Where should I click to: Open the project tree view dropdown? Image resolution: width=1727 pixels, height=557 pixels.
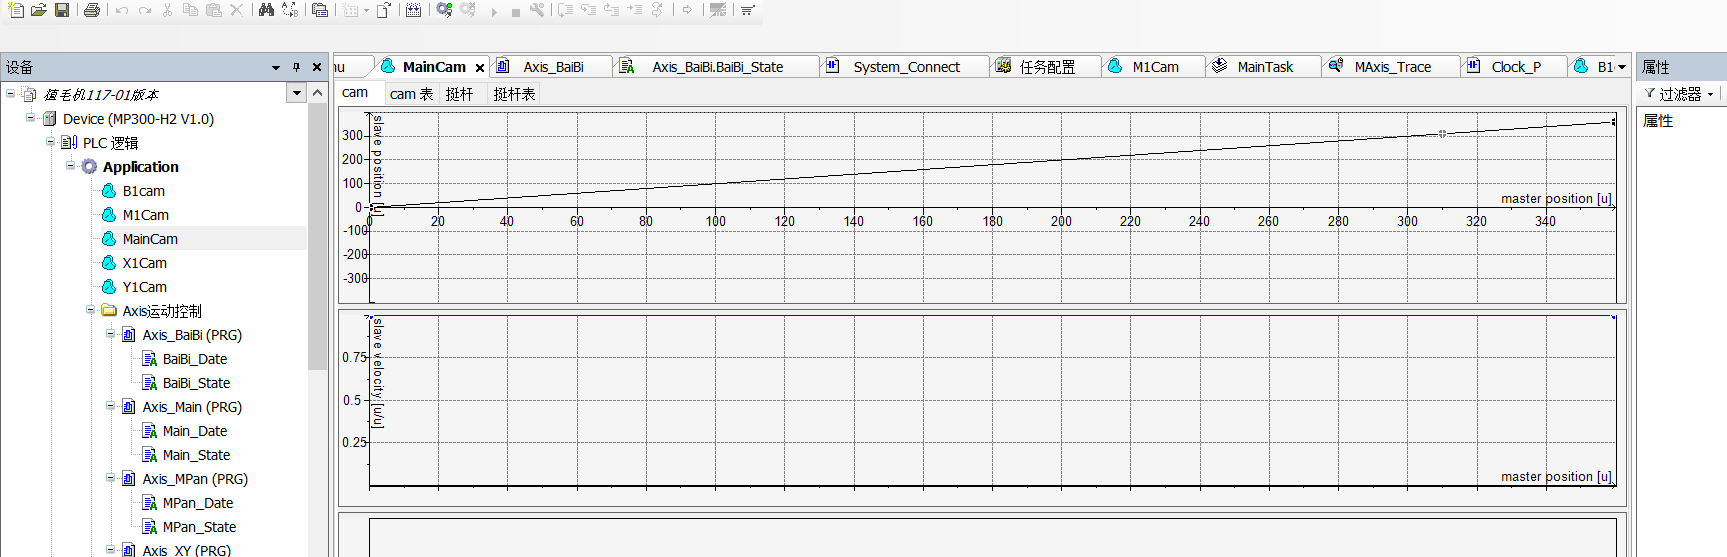[296, 93]
